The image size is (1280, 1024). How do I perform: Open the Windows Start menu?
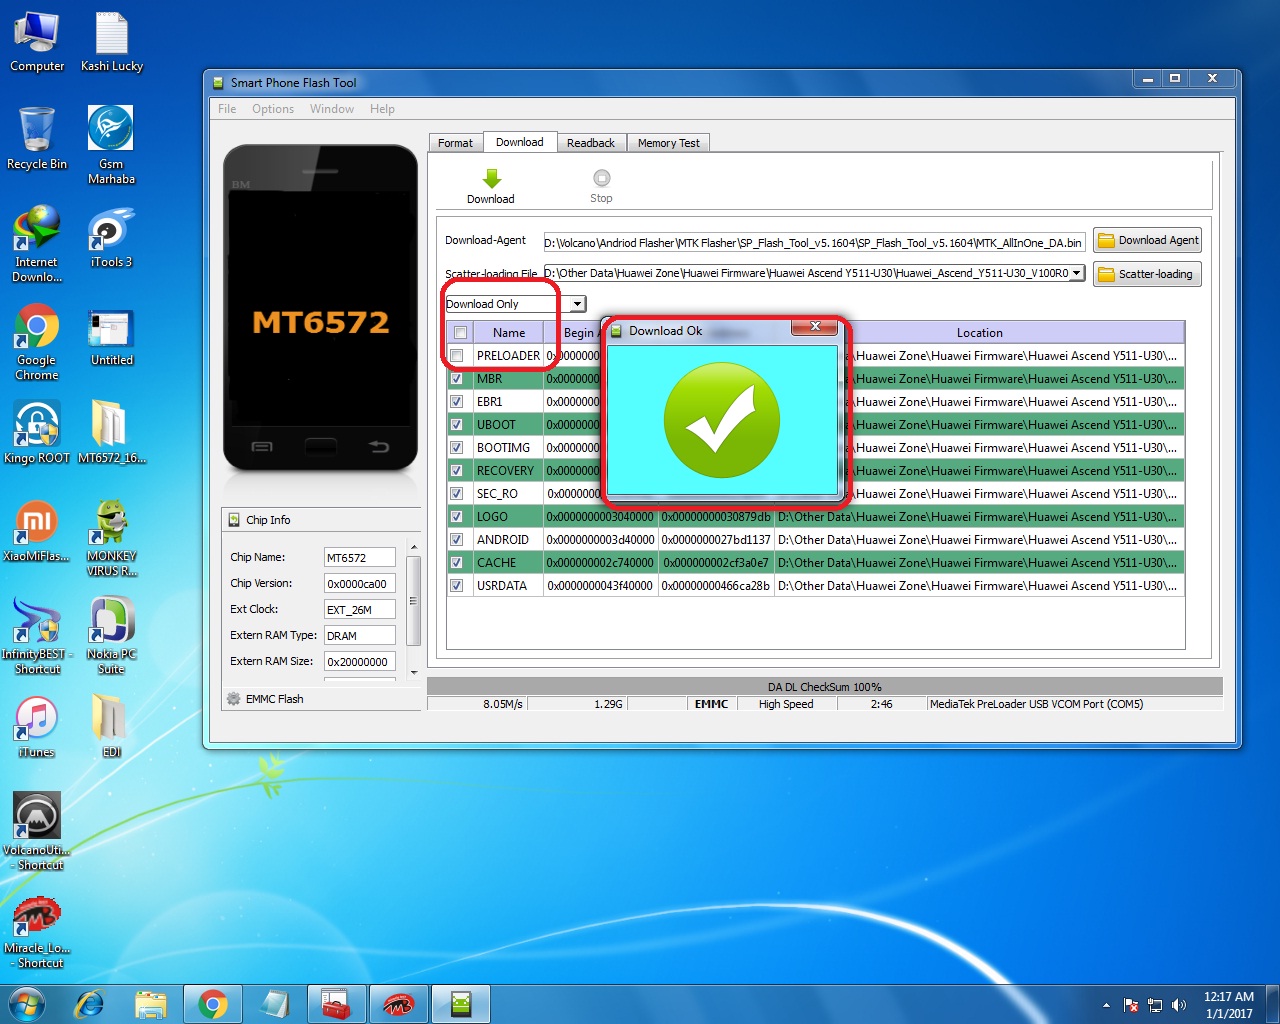[x=26, y=1004]
